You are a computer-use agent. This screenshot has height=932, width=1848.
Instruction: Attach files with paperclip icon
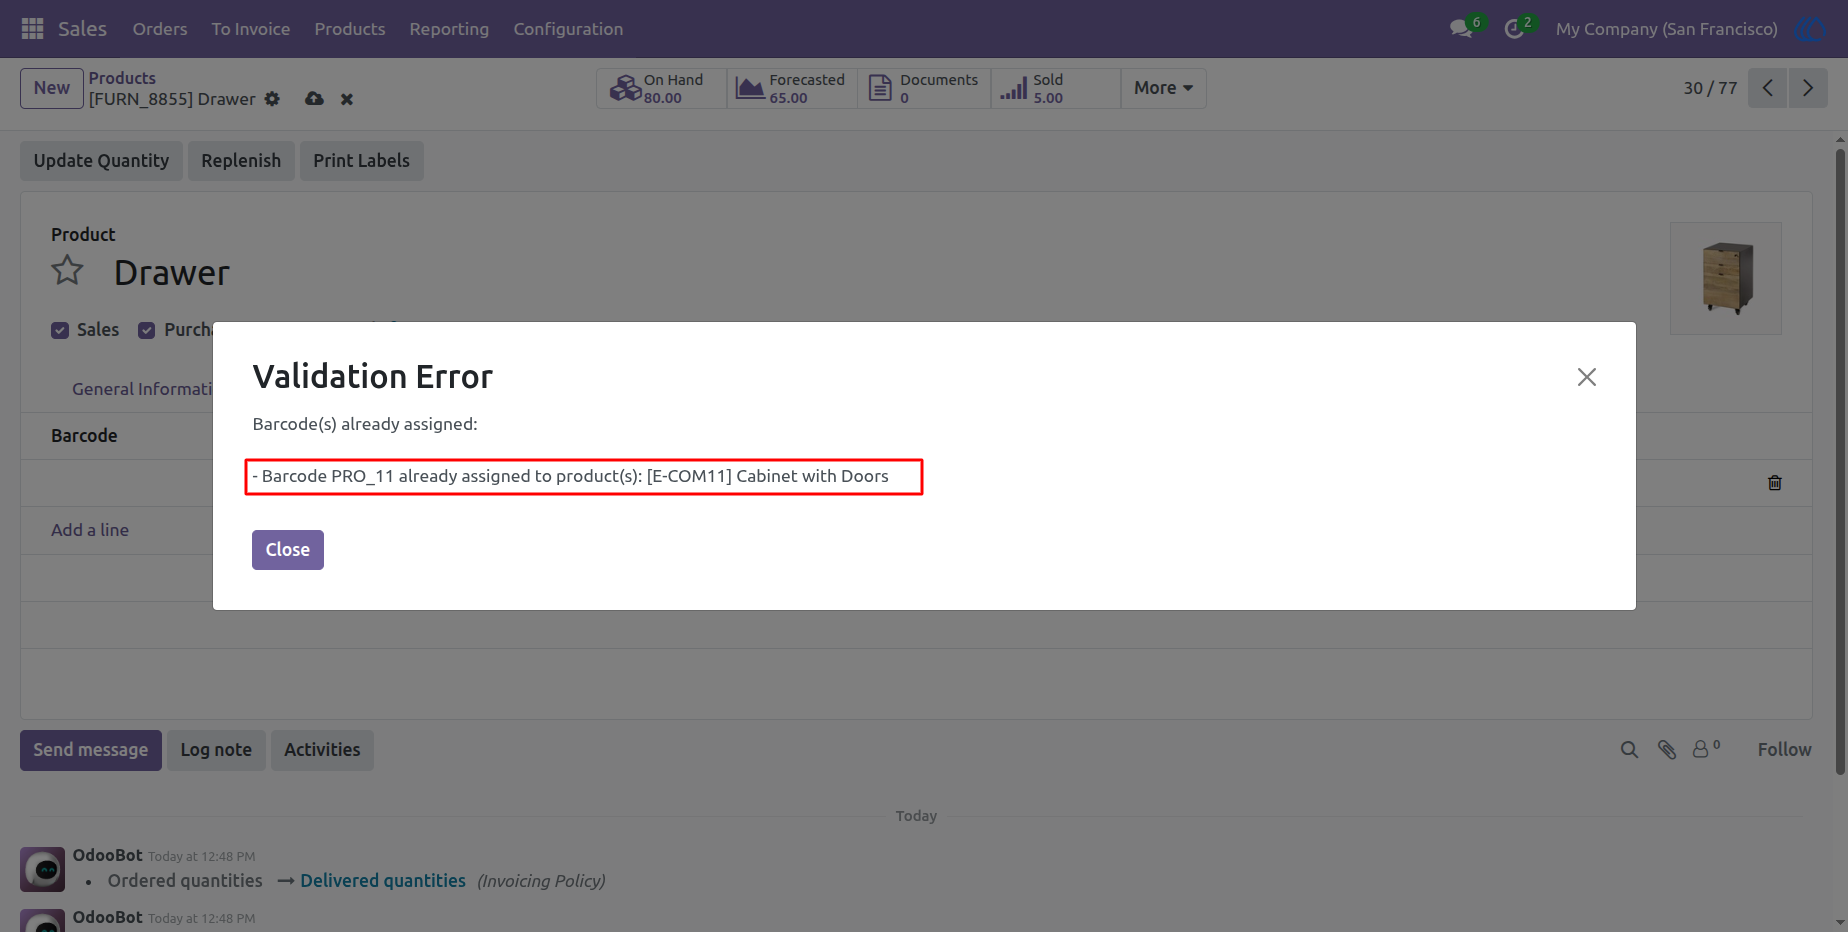click(x=1667, y=750)
